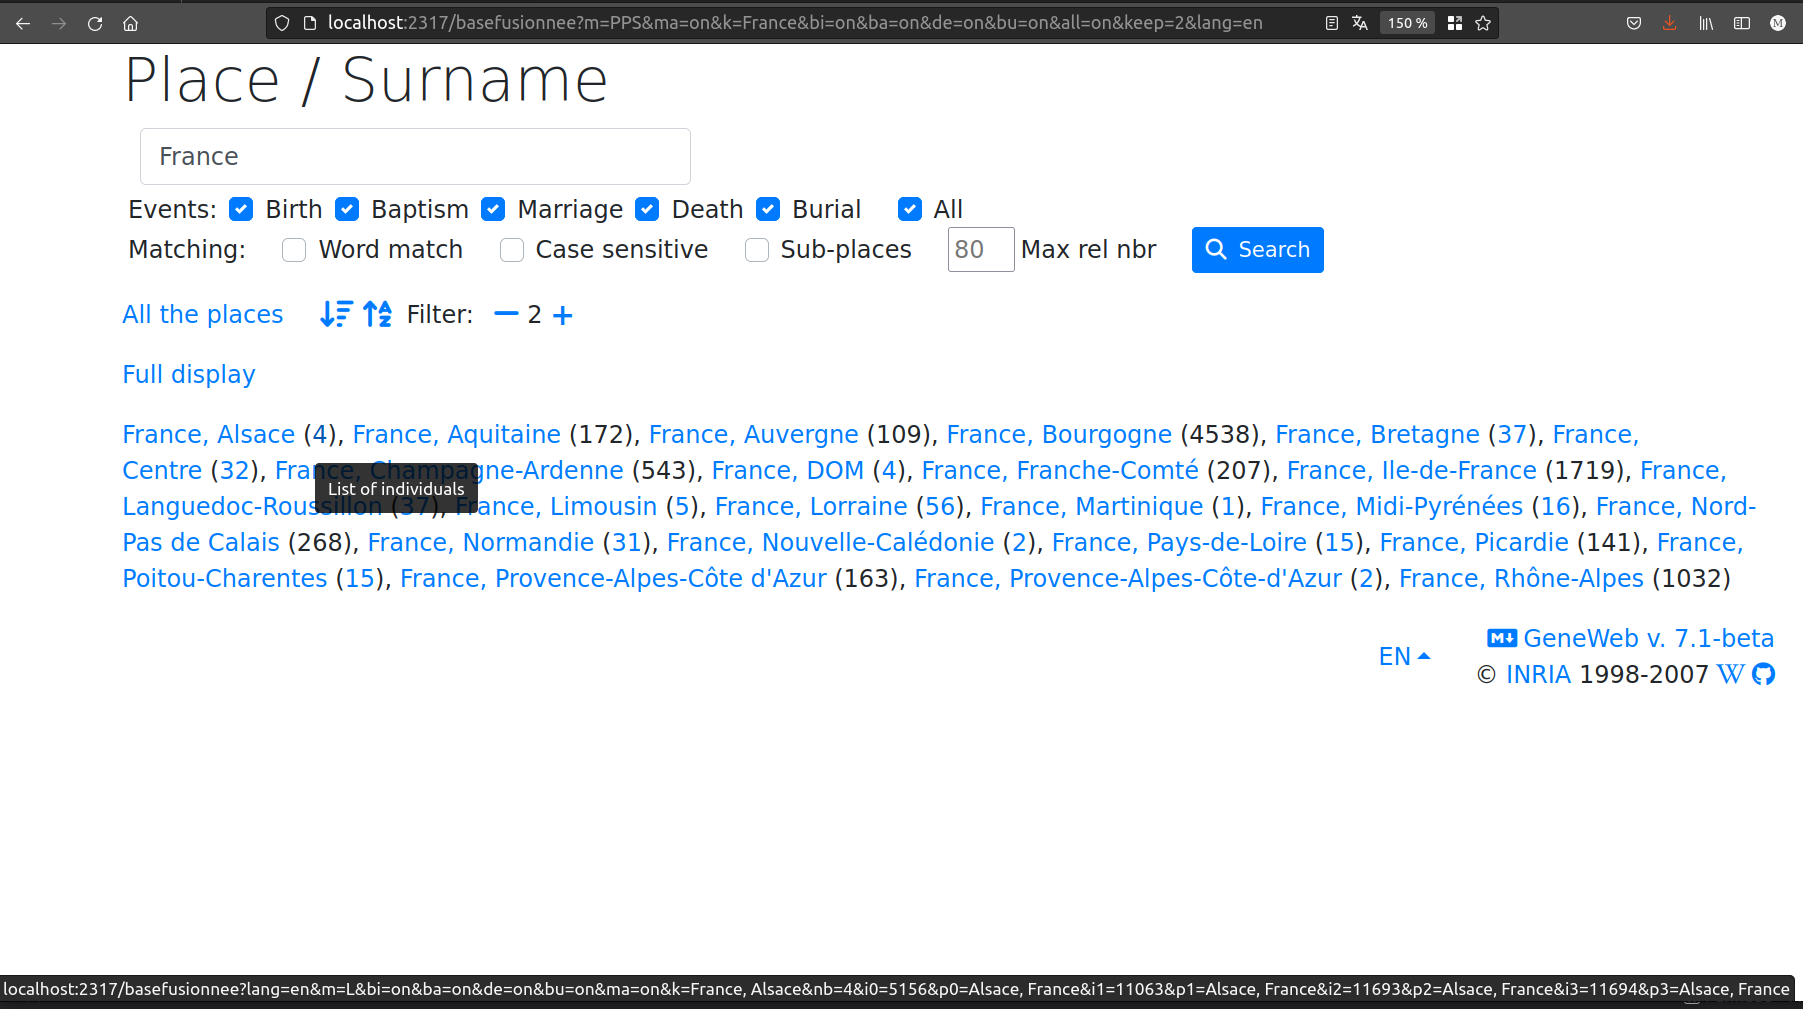
Task: Click the Search button
Action: point(1257,249)
